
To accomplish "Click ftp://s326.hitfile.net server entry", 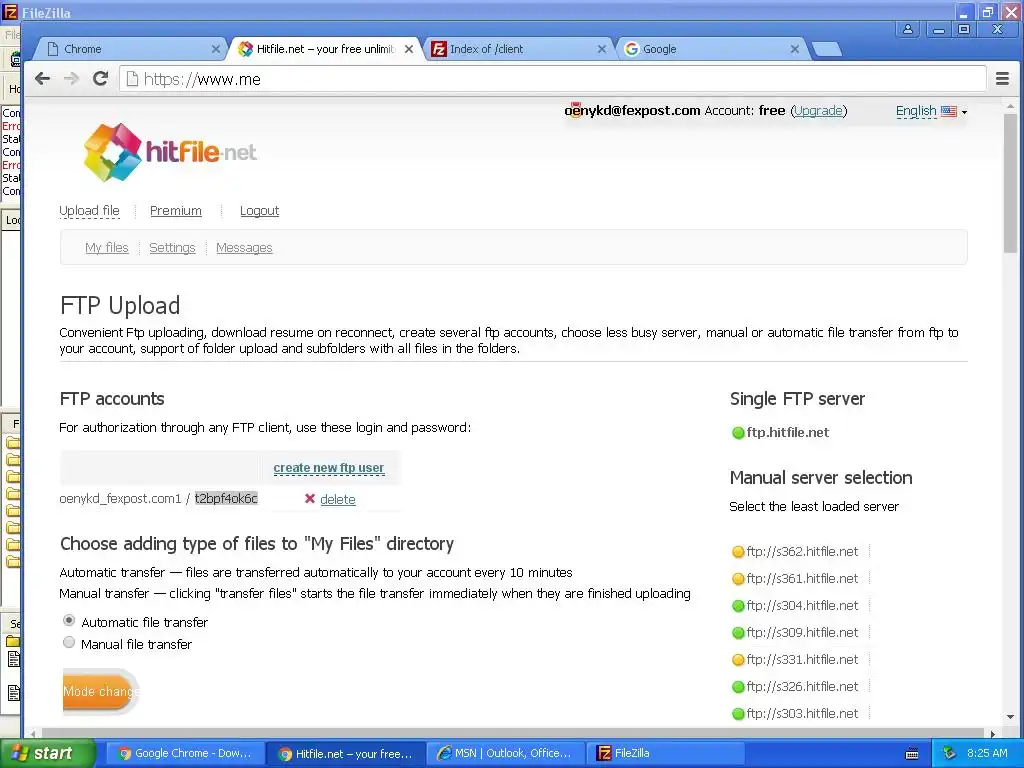I will point(802,687).
